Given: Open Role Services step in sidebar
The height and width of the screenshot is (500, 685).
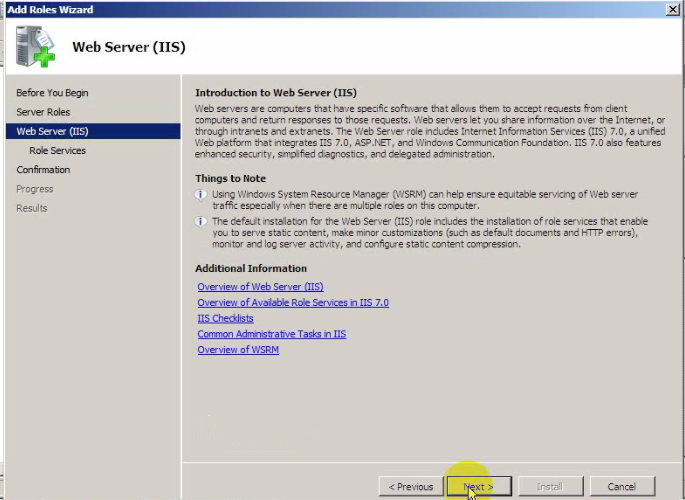Looking at the screenshot, I should (x=57, y=150).
